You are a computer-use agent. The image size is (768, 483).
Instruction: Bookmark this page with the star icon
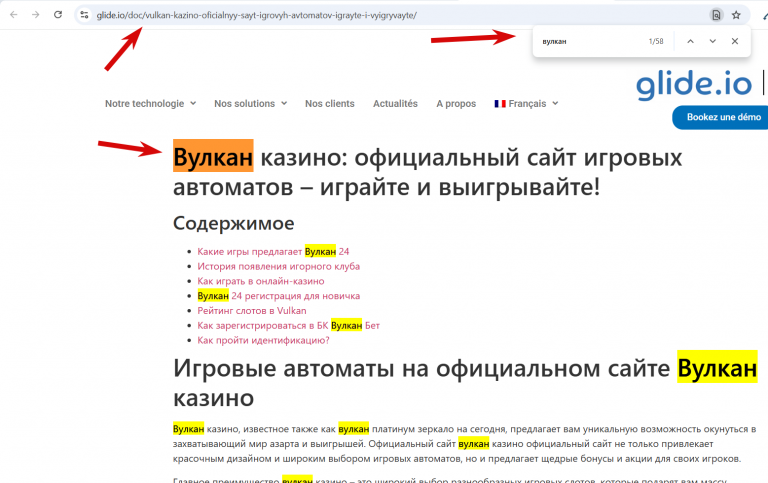[736, 15]
